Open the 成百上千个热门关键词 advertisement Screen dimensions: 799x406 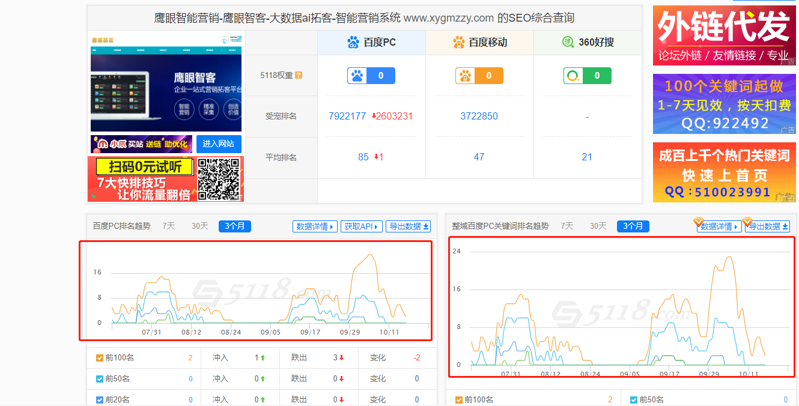click(x=724, y=172)
